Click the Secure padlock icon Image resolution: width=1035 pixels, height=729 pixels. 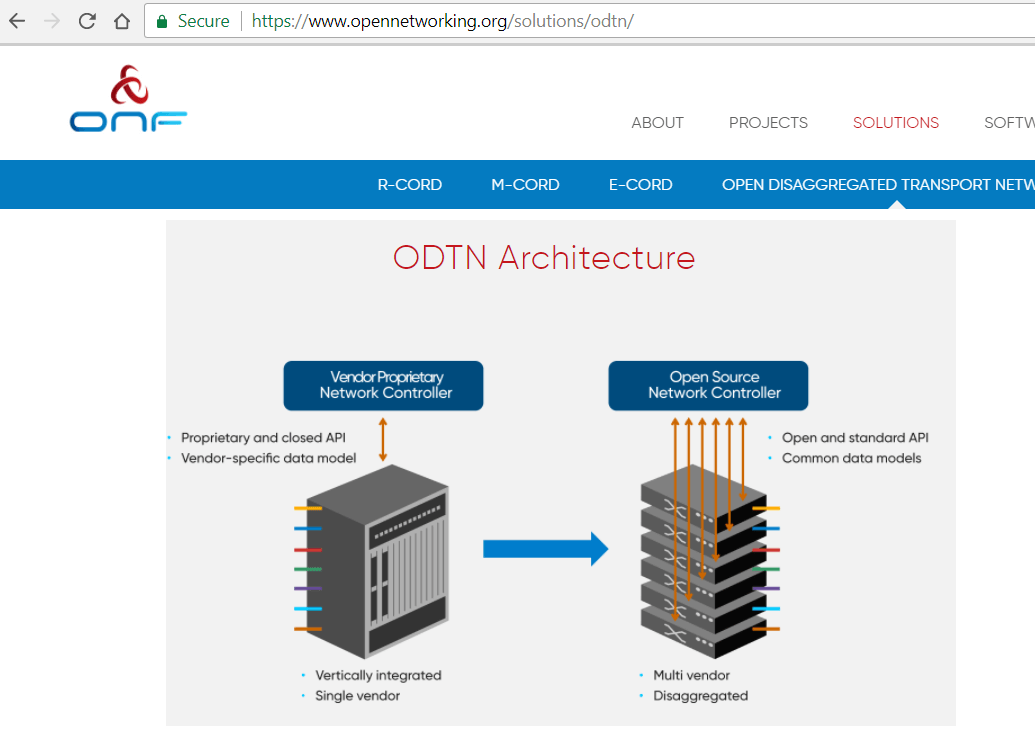point(162,20)
